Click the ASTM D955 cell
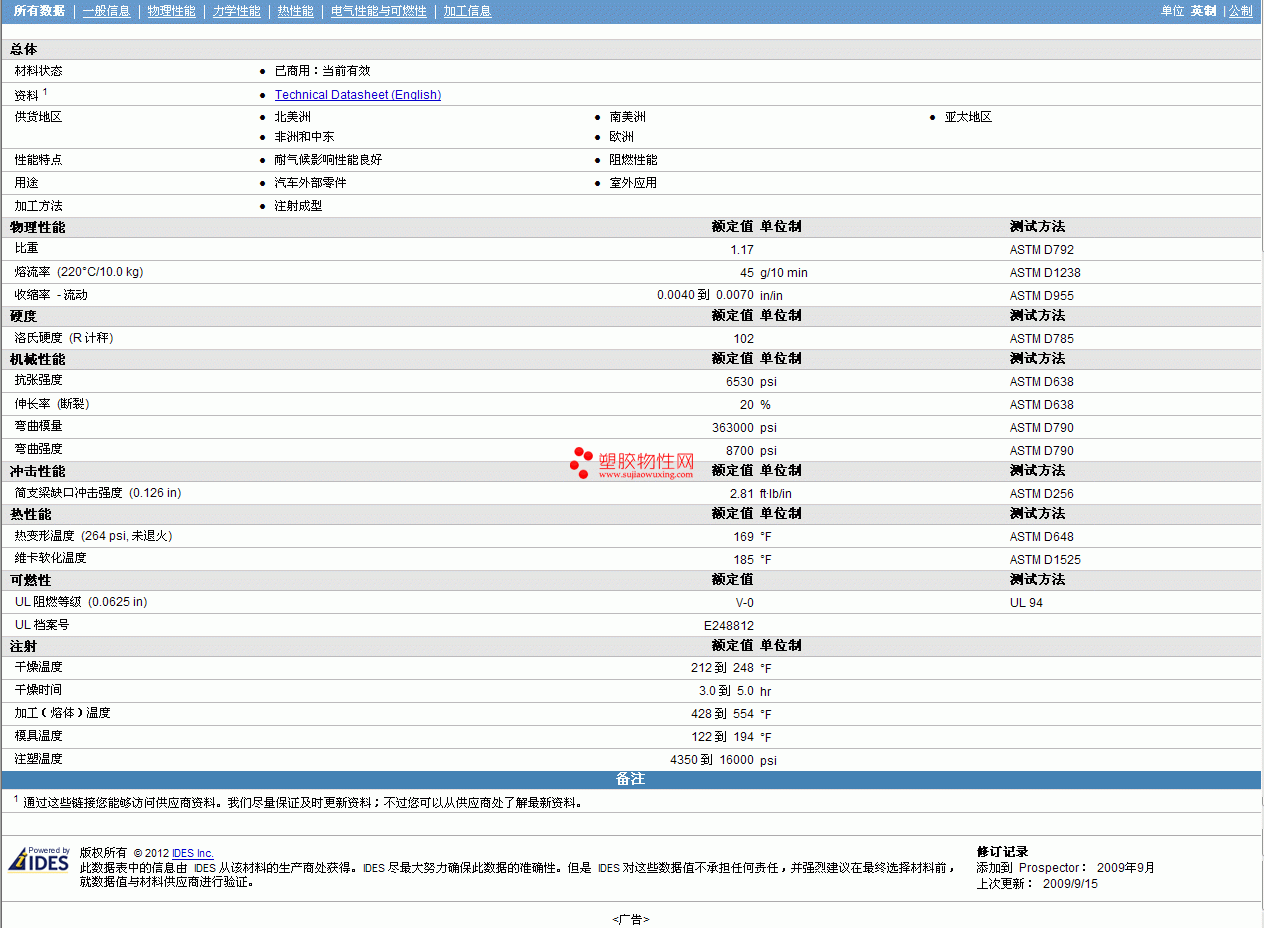Viewport: 1264px width, 928px height. pyautogui.click(x=1042, y=296)
